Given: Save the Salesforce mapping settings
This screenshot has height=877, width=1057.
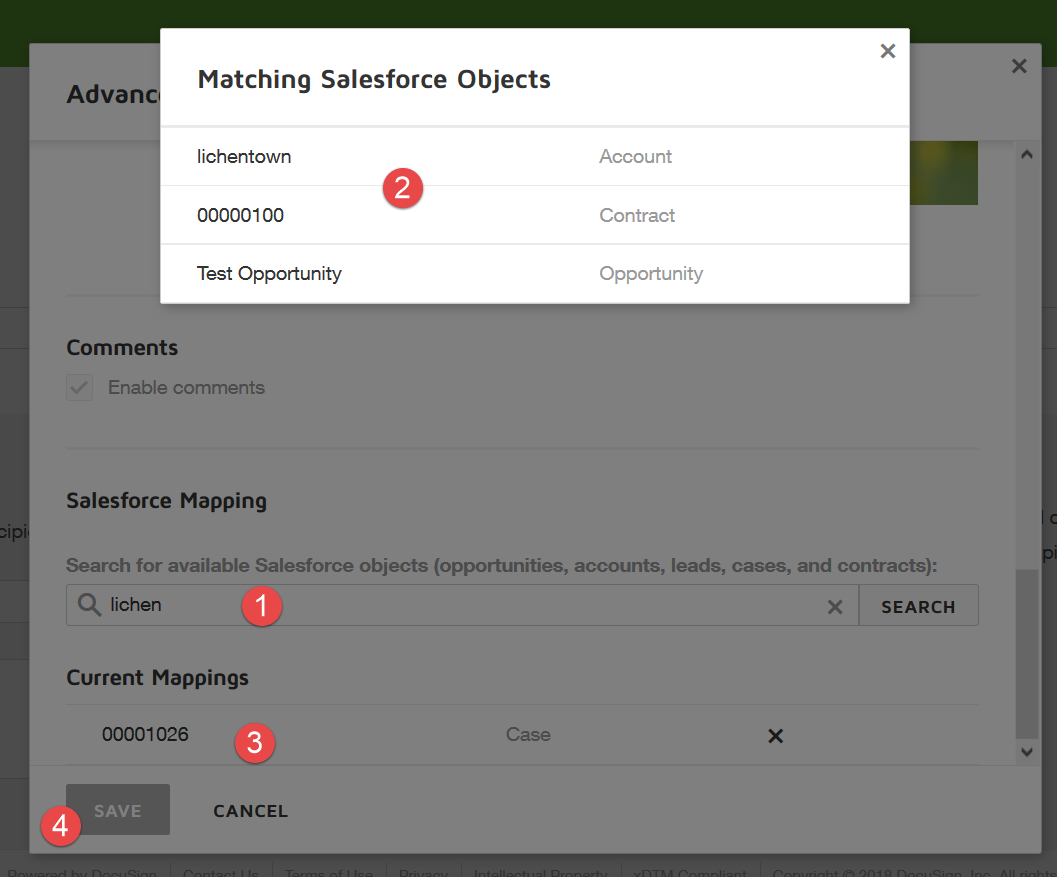Looking at the screenshot, I should coord(118,810).
